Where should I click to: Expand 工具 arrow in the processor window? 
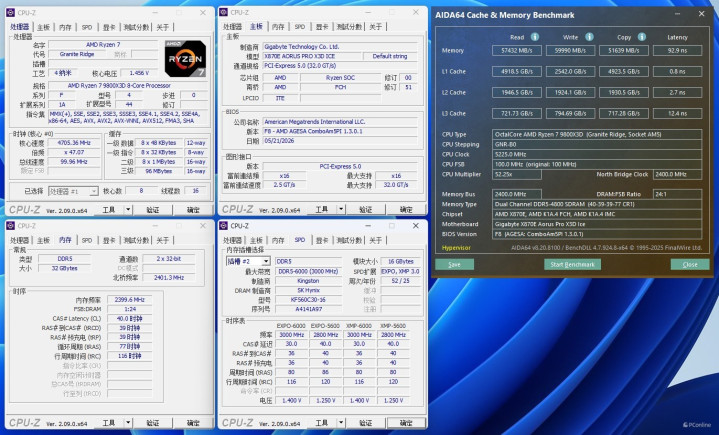point(128,210)
